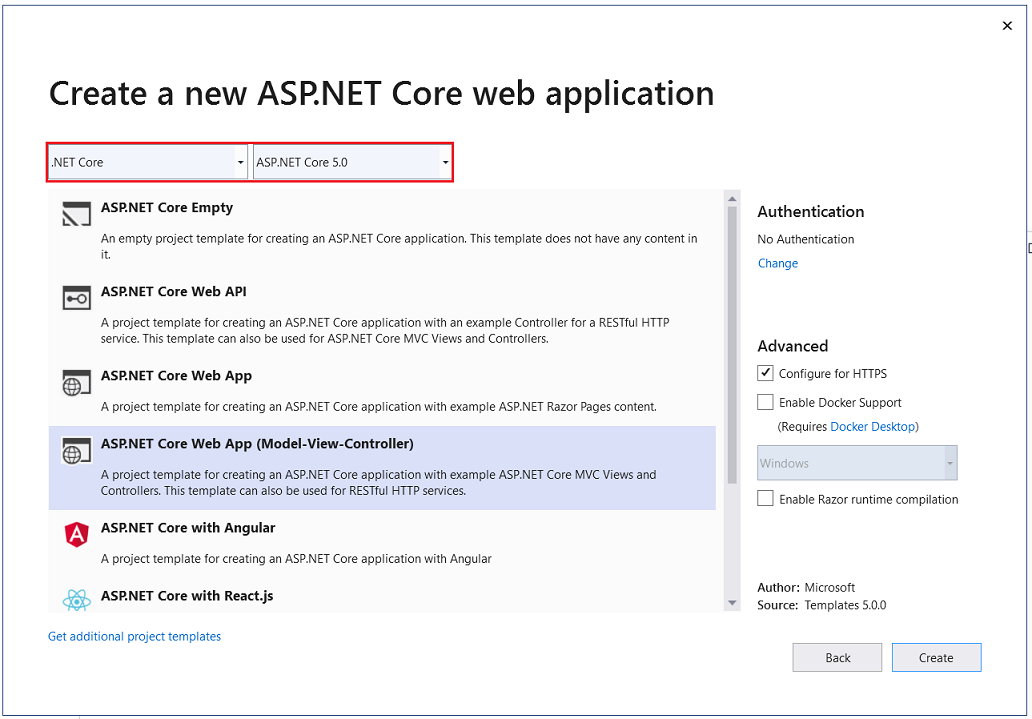Open the ASP.NET Core 5.0 version dropdown
Image resolution: width=1032 pixels, height=719 pixels.
(445, 161)
